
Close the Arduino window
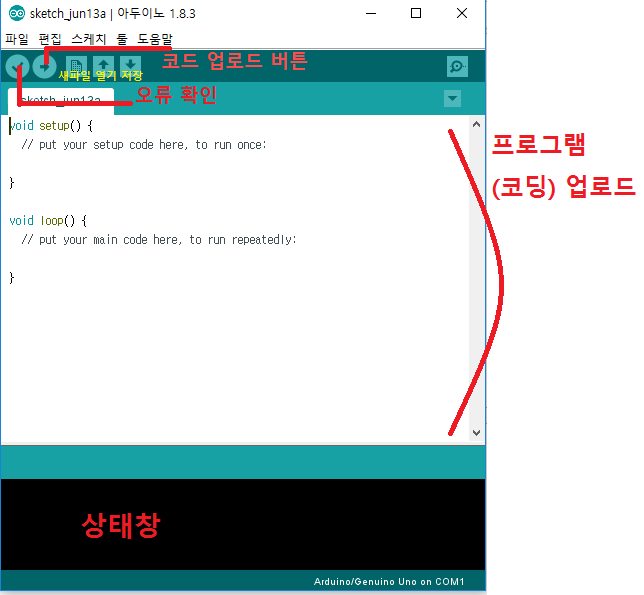462,13
